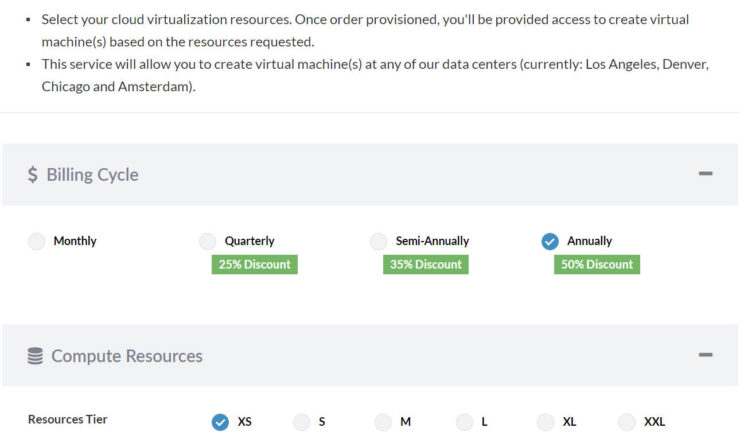740x443 pixels.
Task: Select the XL resources tier
Action: [x=546, y=422]
